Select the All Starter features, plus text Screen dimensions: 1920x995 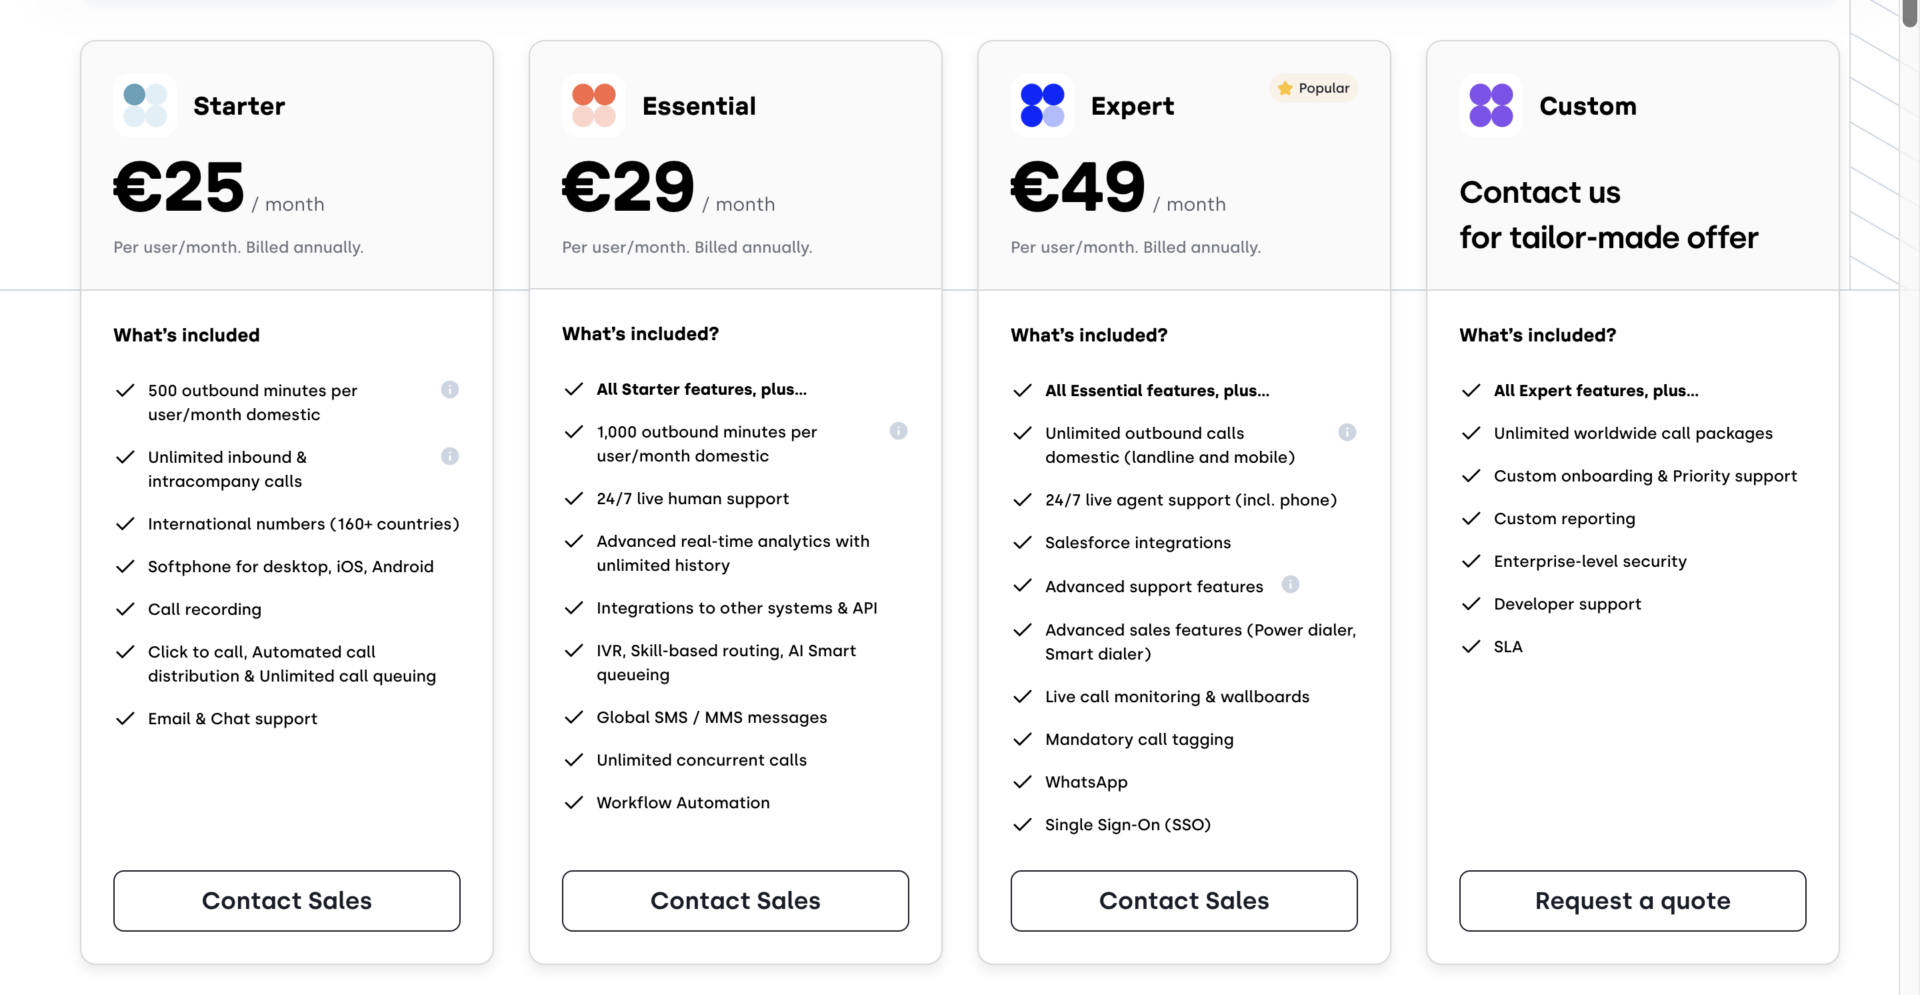701,390
